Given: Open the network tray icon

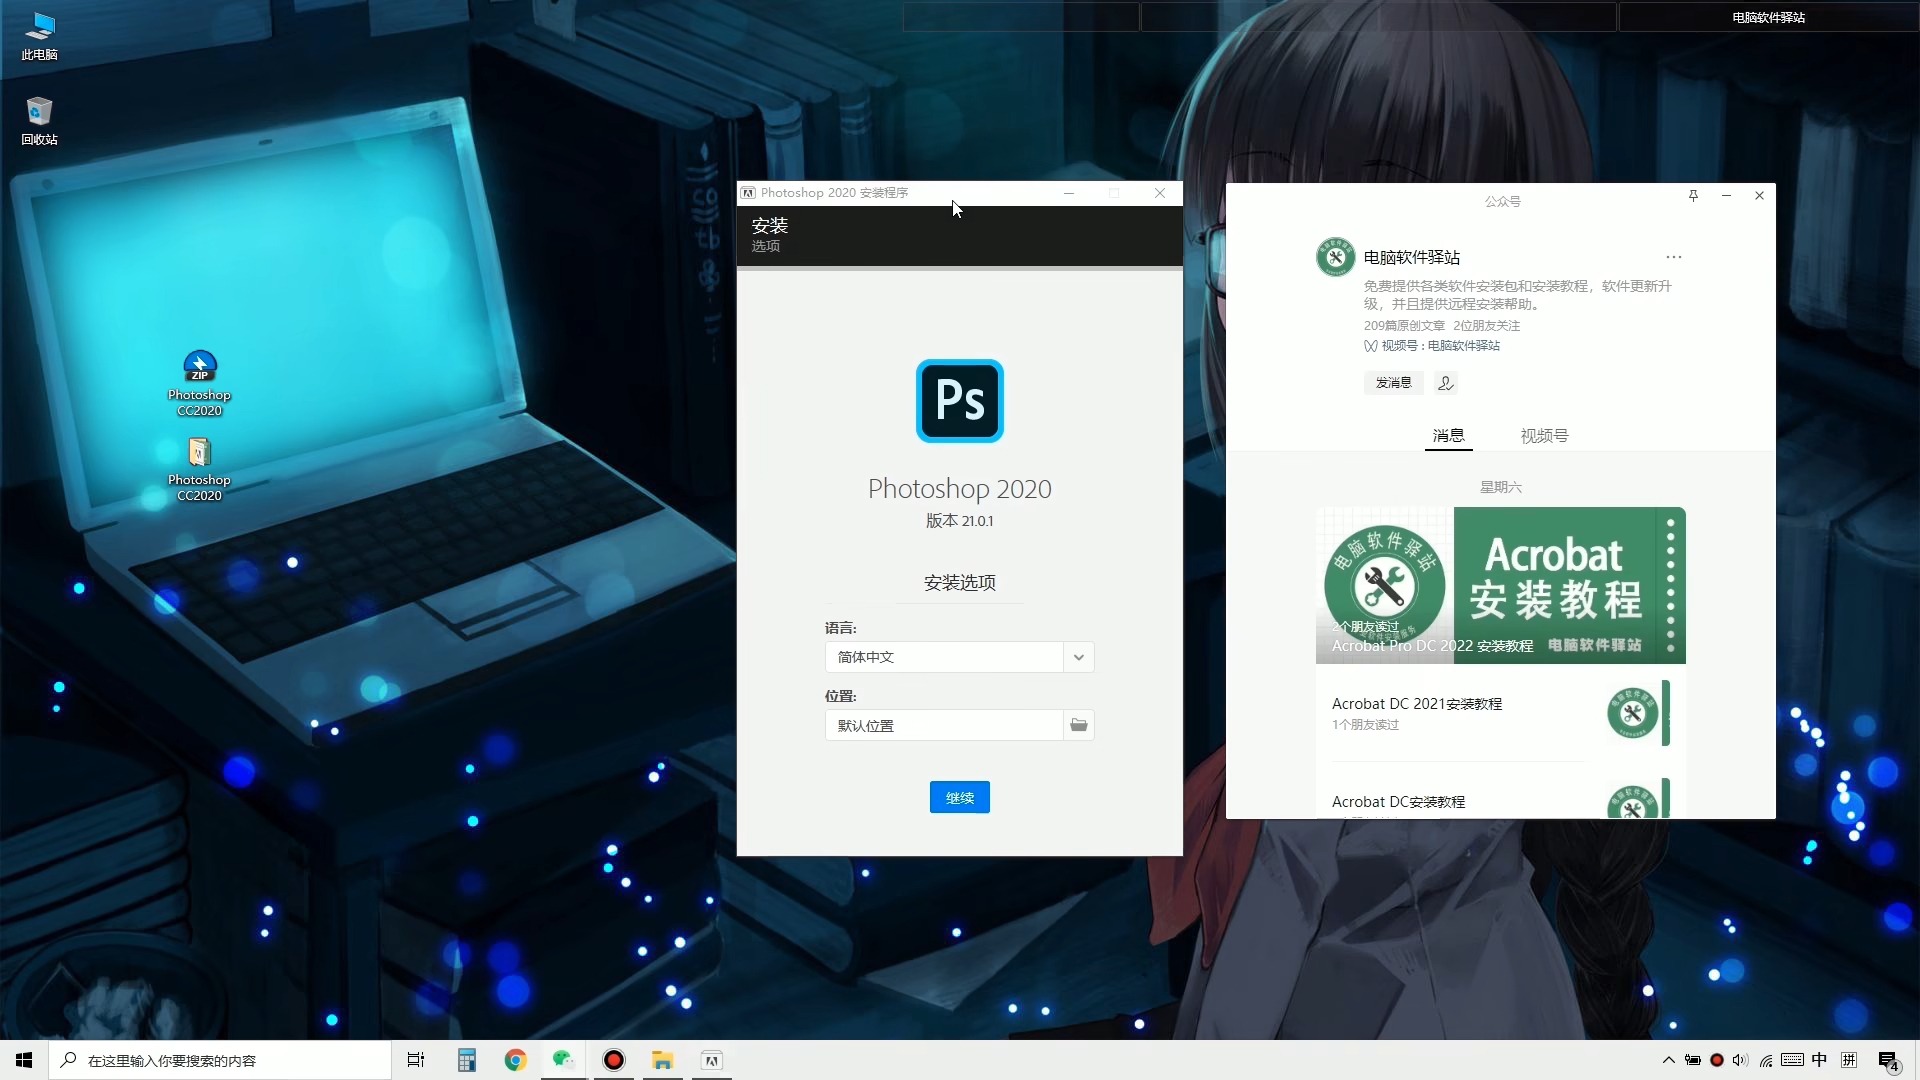Looking at the screenshot, I should pos(1766,1060).
